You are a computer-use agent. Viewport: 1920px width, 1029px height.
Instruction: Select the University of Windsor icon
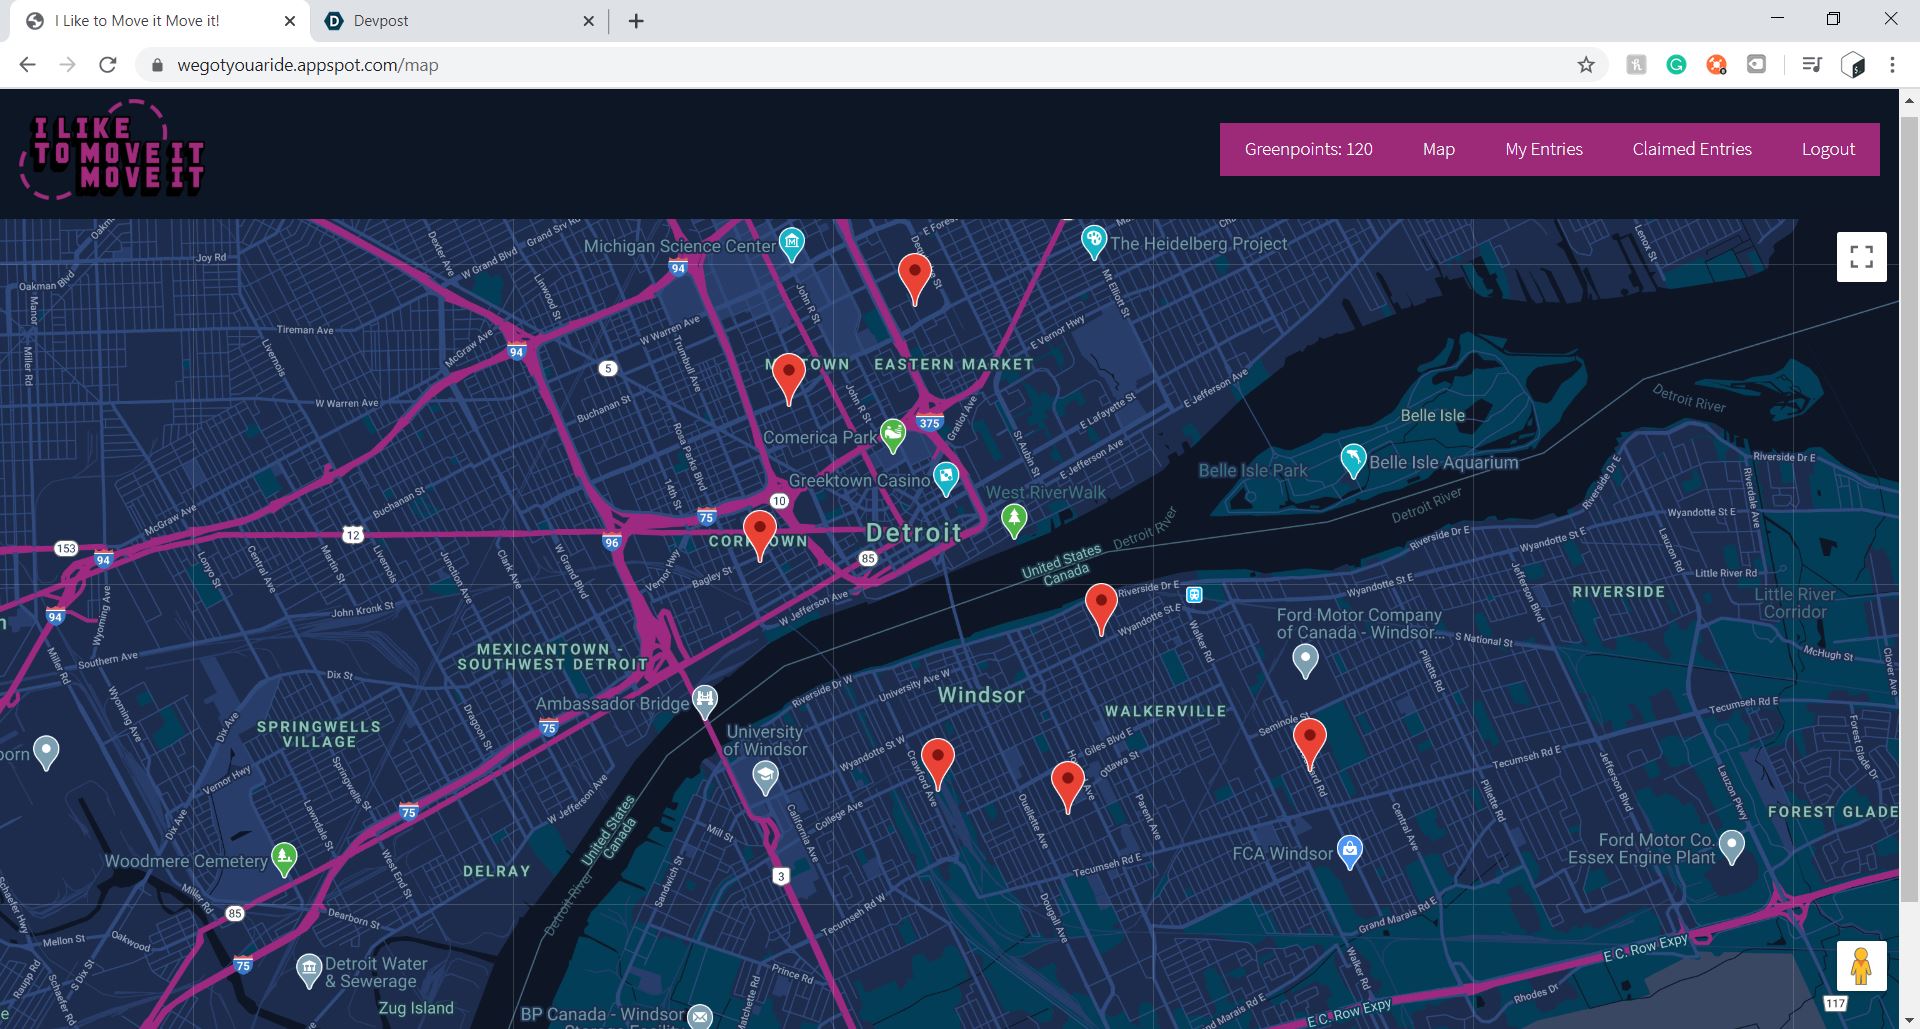pyautogui.click(x=765, y=778)
